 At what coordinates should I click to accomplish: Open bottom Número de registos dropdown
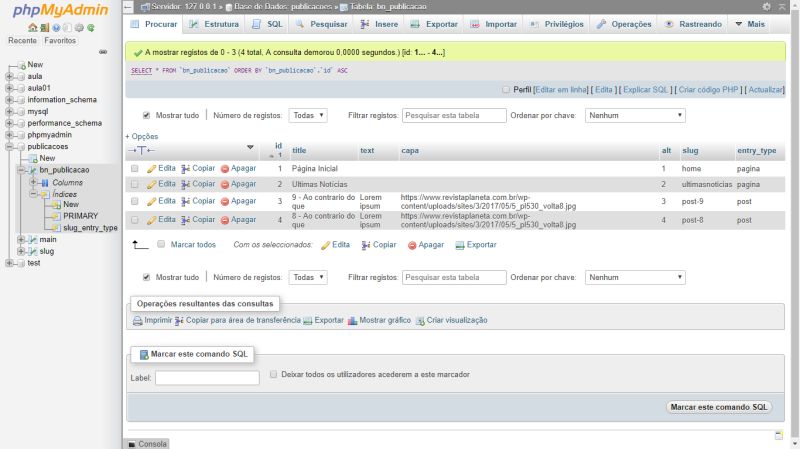click(x=308, y=277)
